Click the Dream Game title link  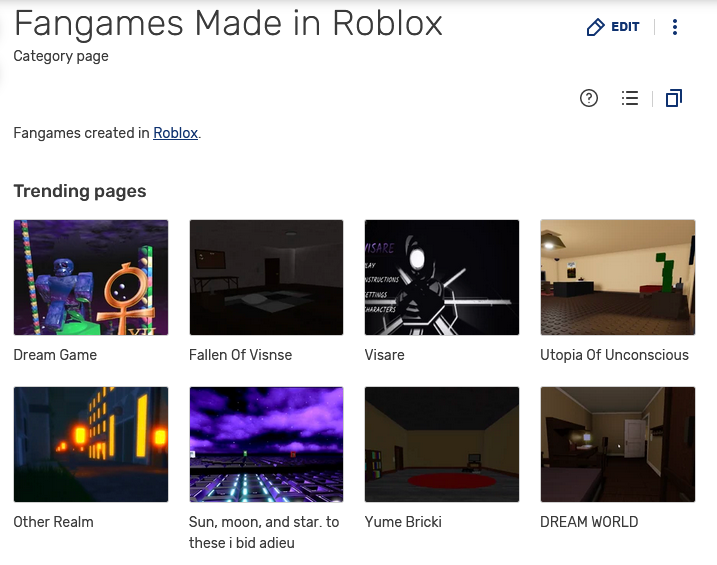pos(55,355)
